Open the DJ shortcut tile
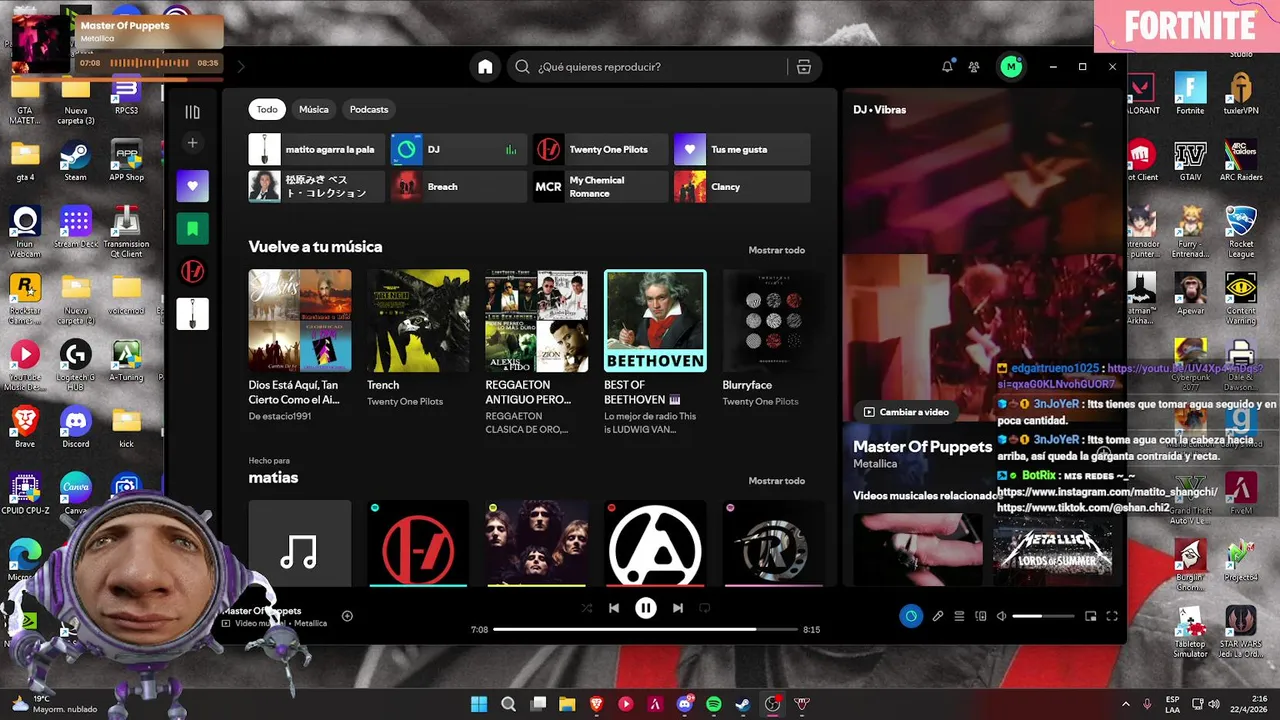Screen dimensions: 1280x720 pos(459,150)
